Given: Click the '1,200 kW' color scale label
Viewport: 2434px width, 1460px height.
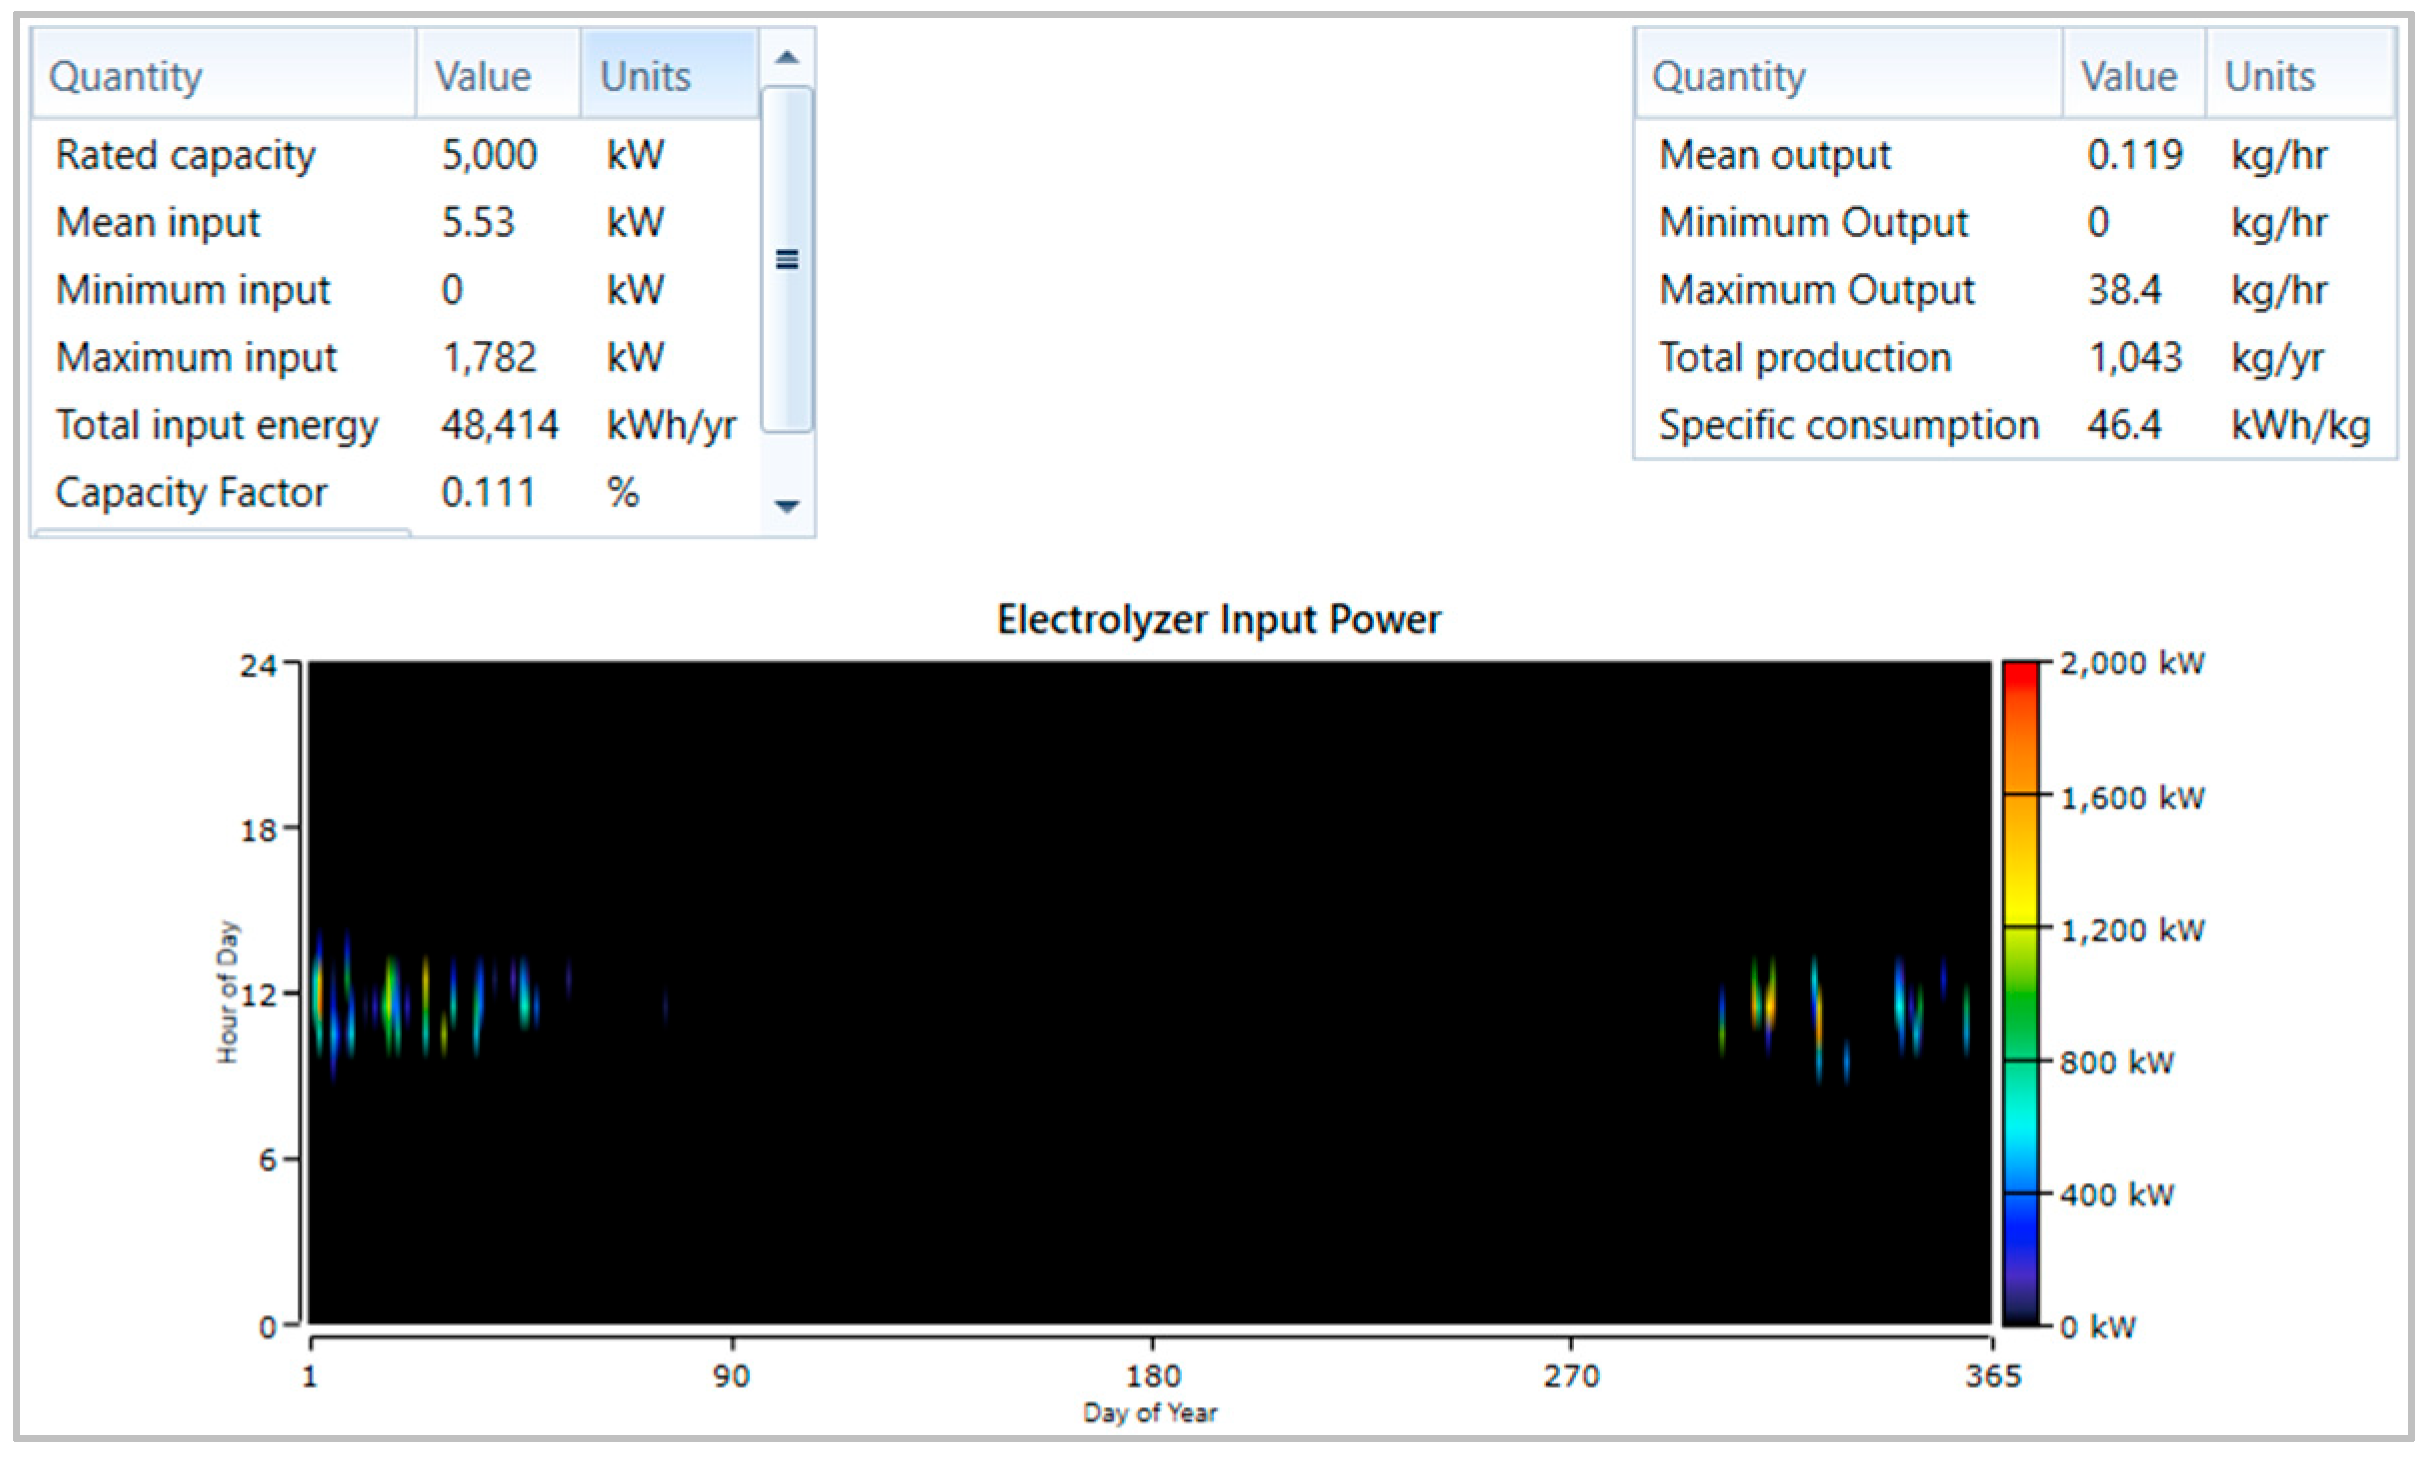Looking at the screenshot, I should [2132, 930].
